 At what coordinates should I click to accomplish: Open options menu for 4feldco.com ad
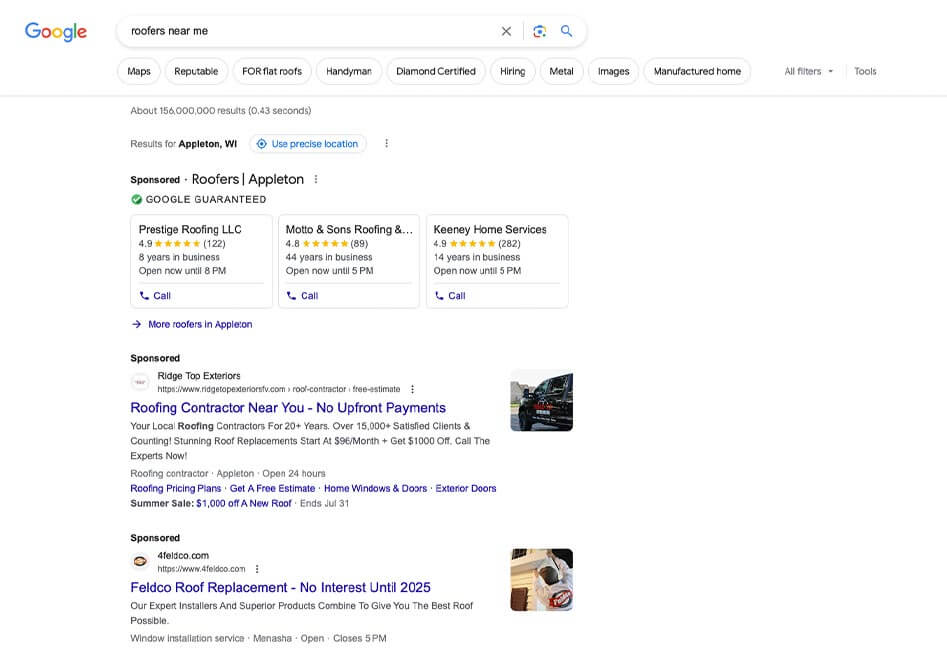(x=257, y=569)
